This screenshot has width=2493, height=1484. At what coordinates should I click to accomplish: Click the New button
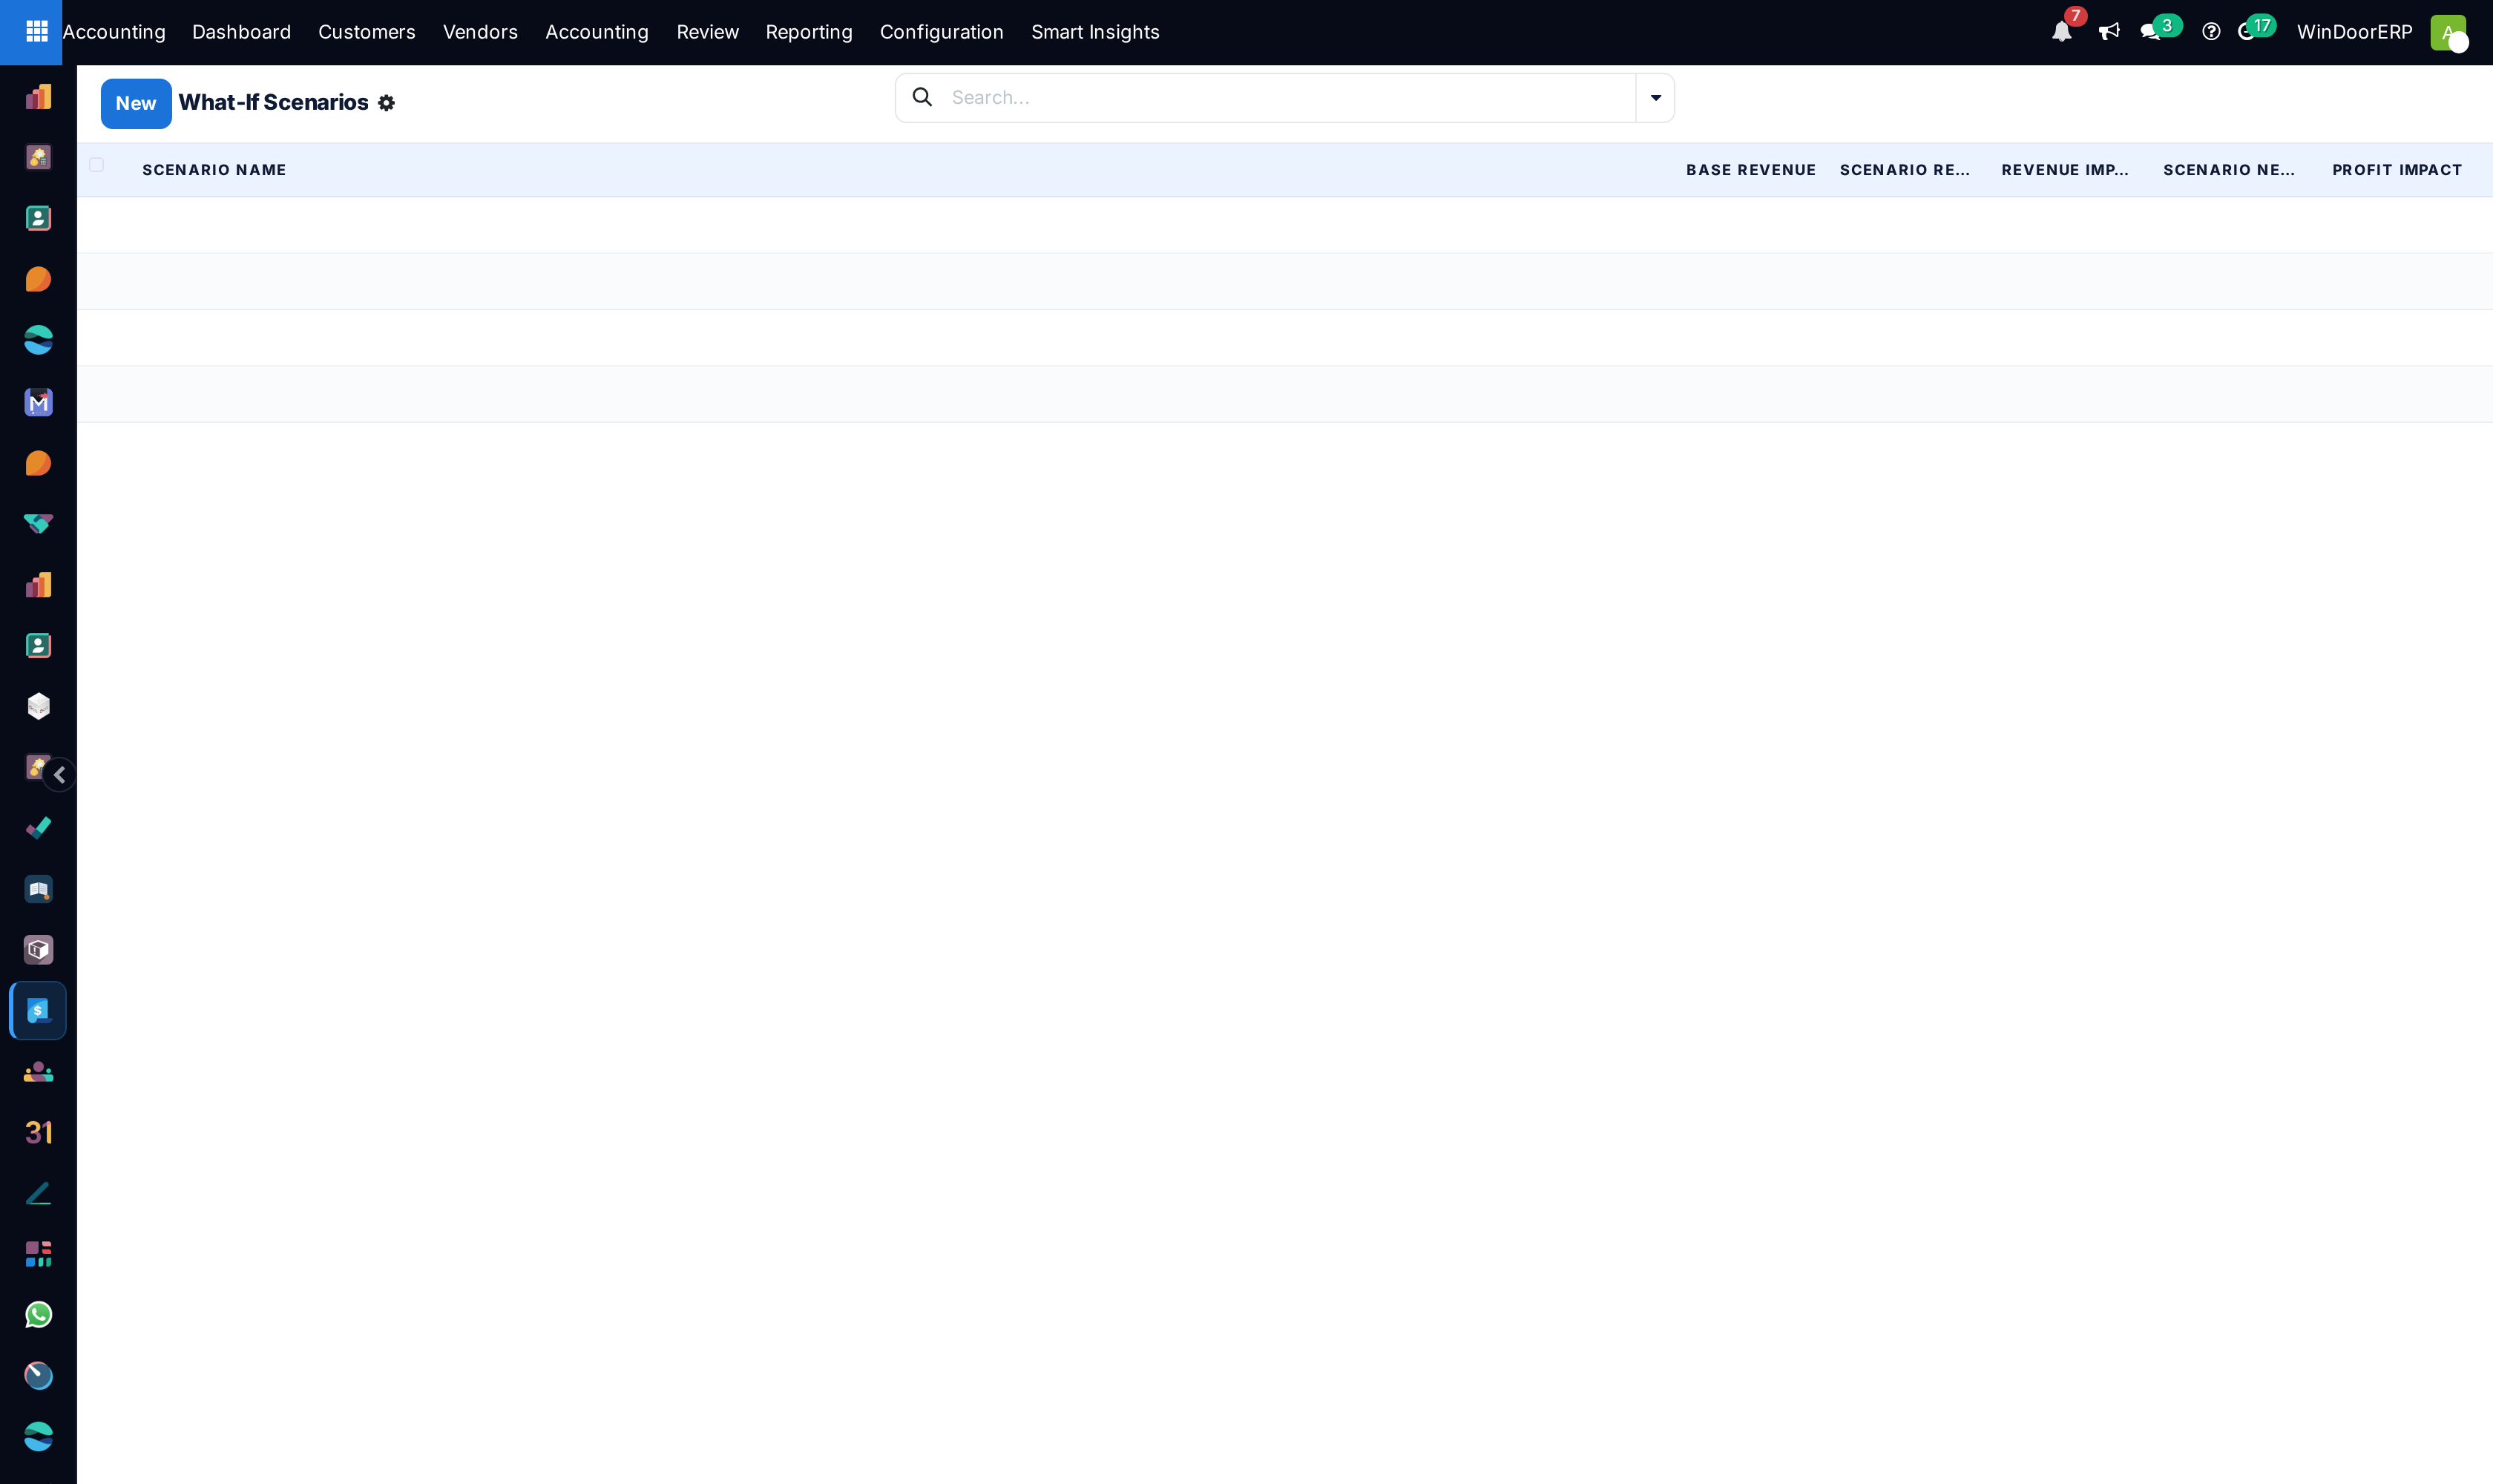coord(136,103)
